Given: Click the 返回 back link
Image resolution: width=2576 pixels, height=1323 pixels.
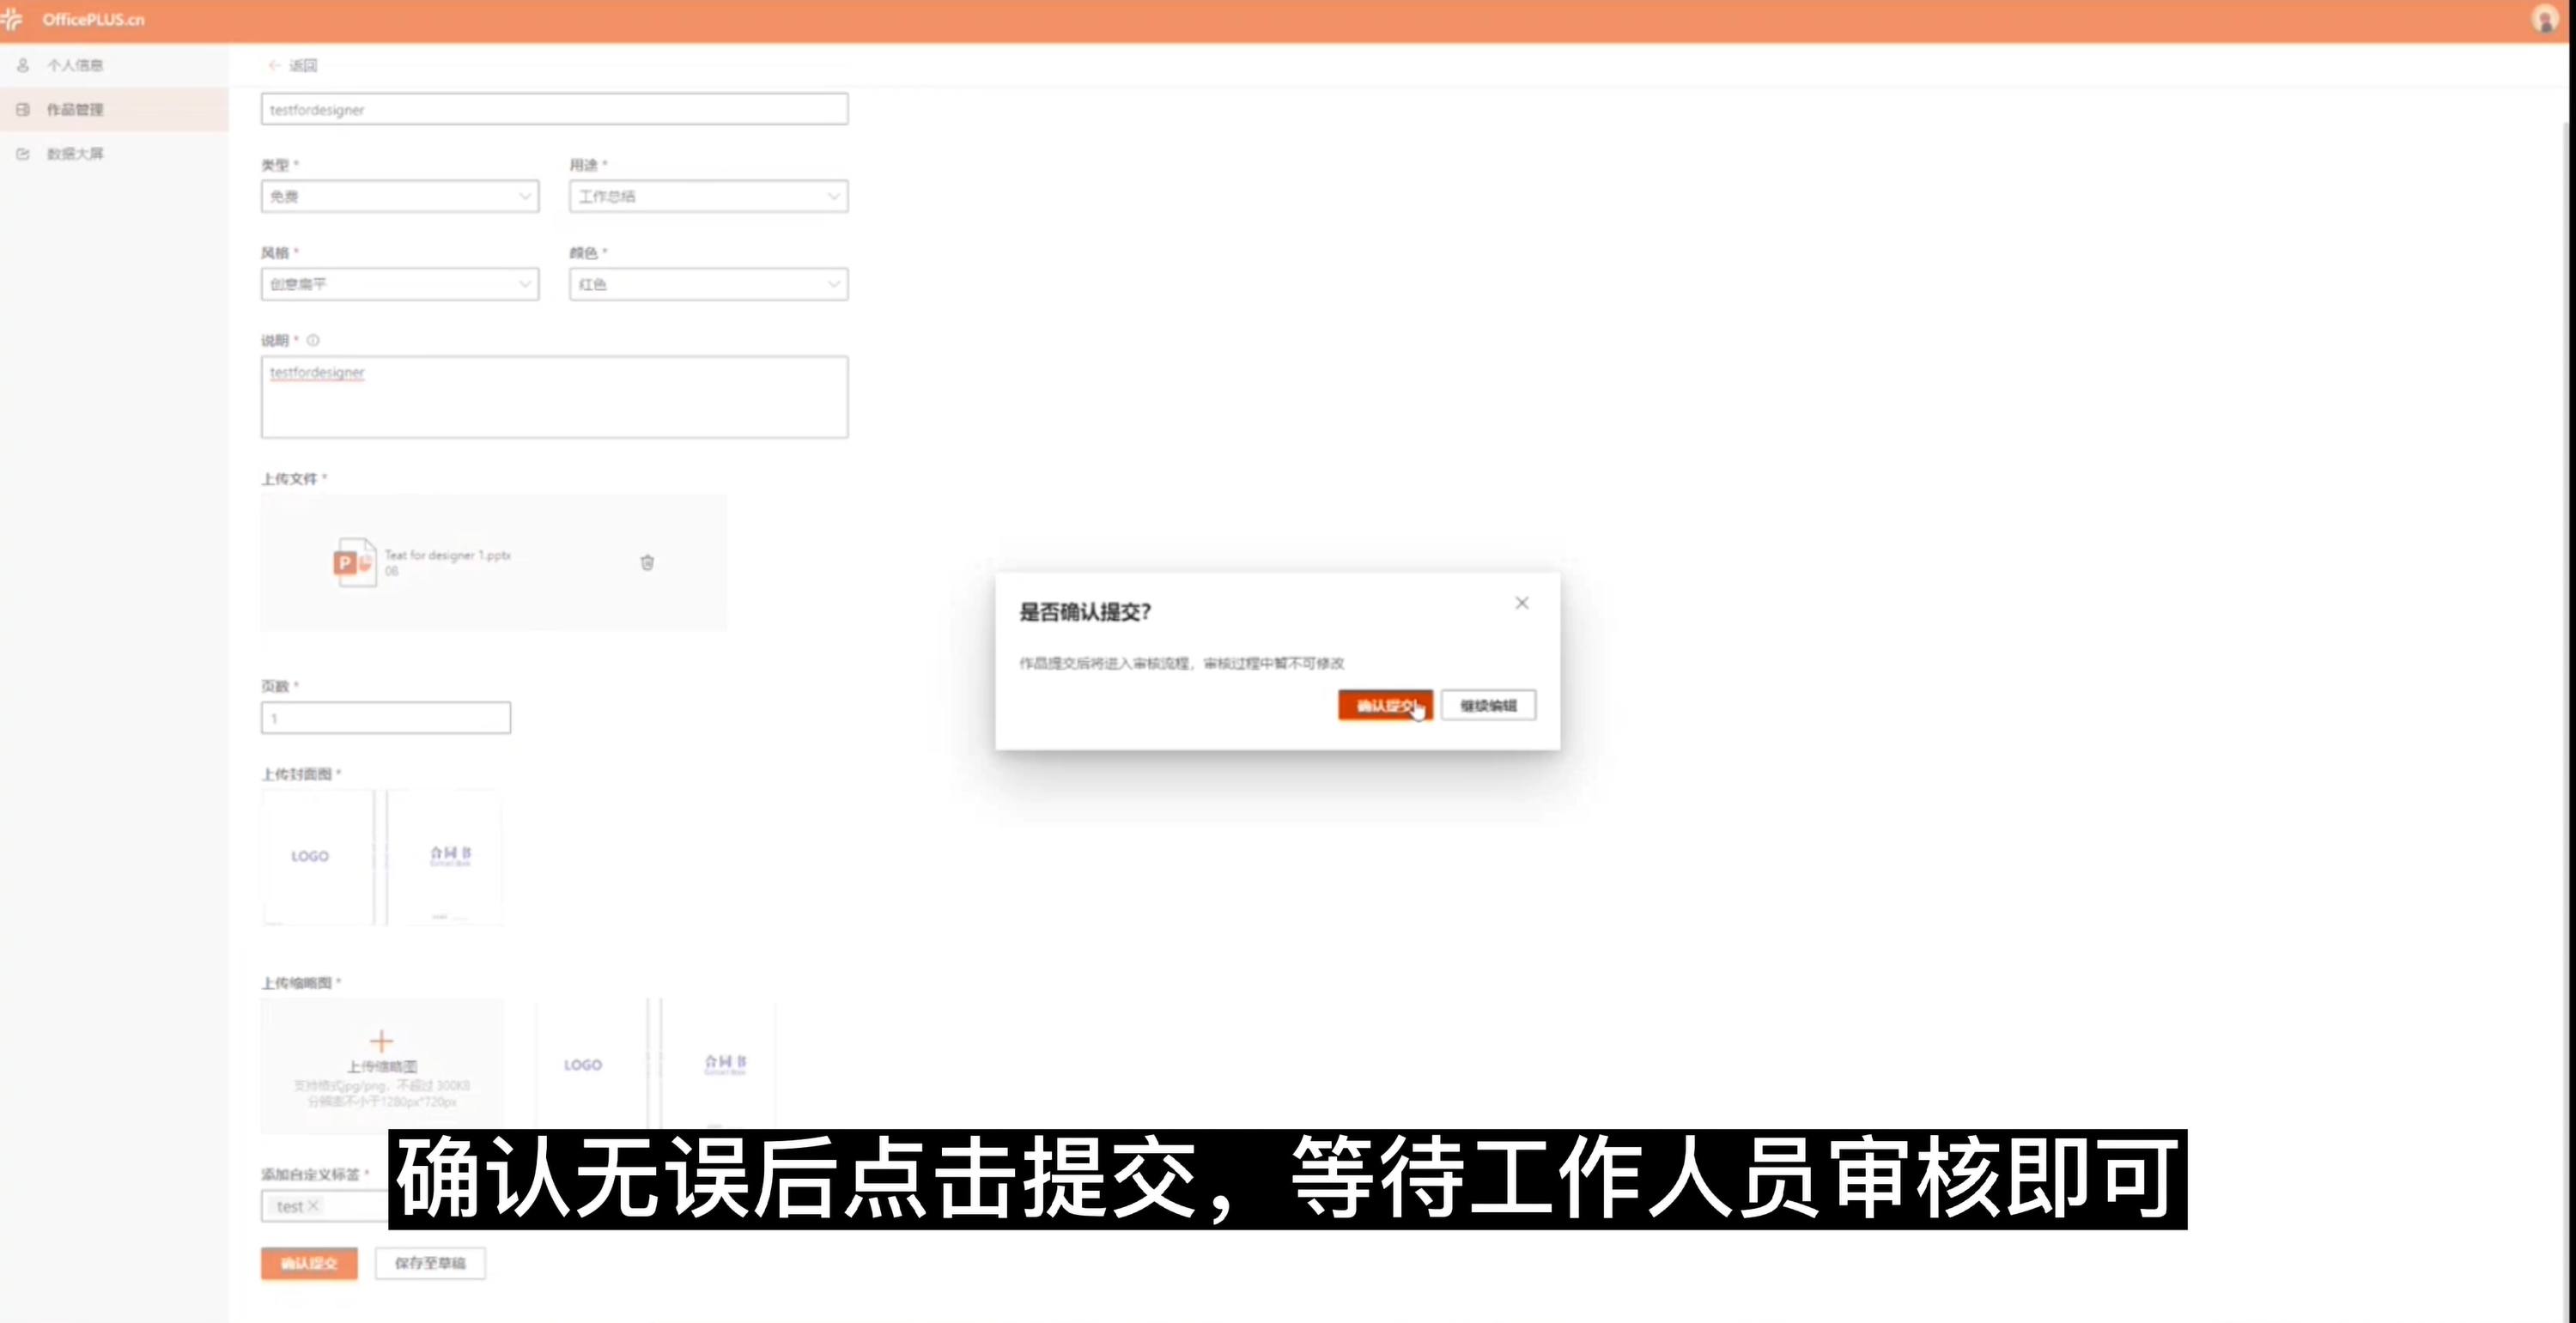Looking at the screenshot, I should (x=293, y=65).
